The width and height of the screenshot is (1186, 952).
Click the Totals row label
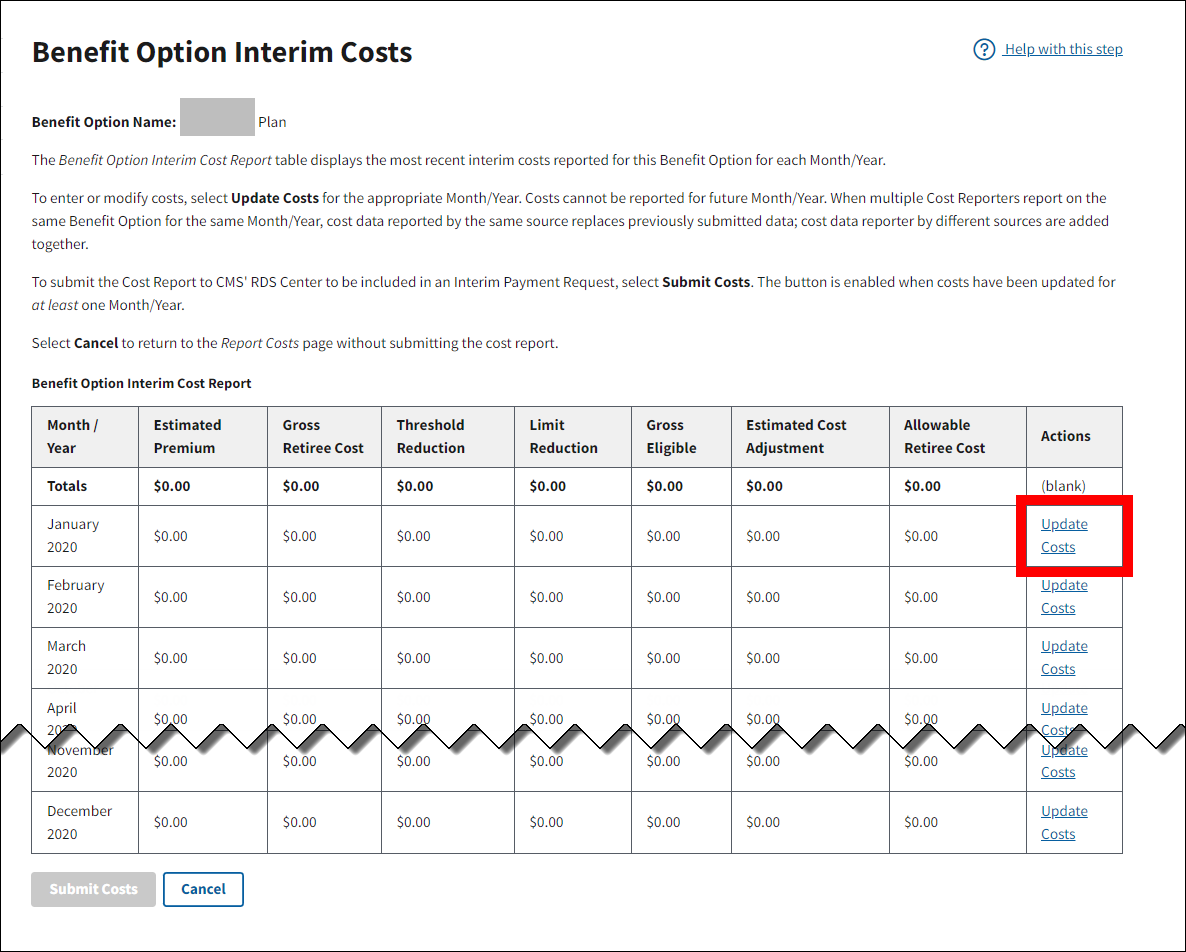[x=67, y=486]
